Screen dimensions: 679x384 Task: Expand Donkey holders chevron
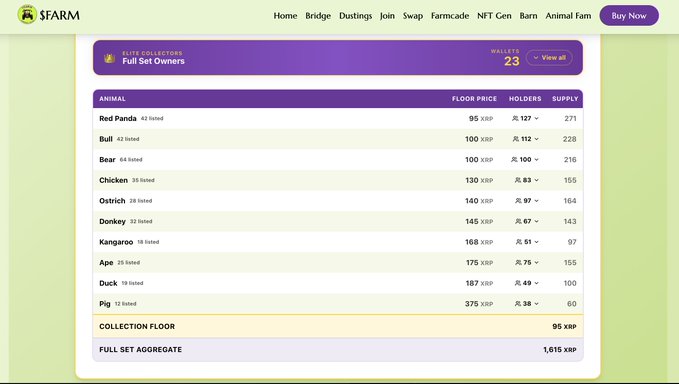537,221
